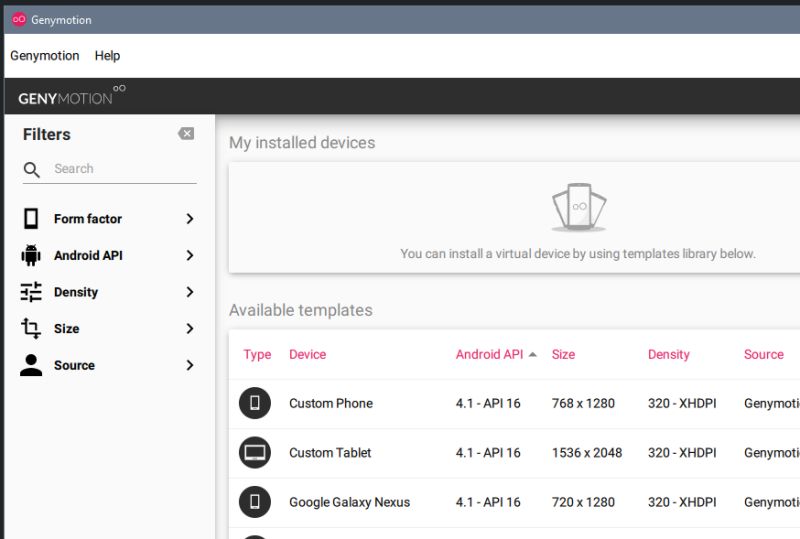The height and width of the screenshot is (539, 800).
Task: Expand the Source filter chevron
Action: tap(190, 365)
